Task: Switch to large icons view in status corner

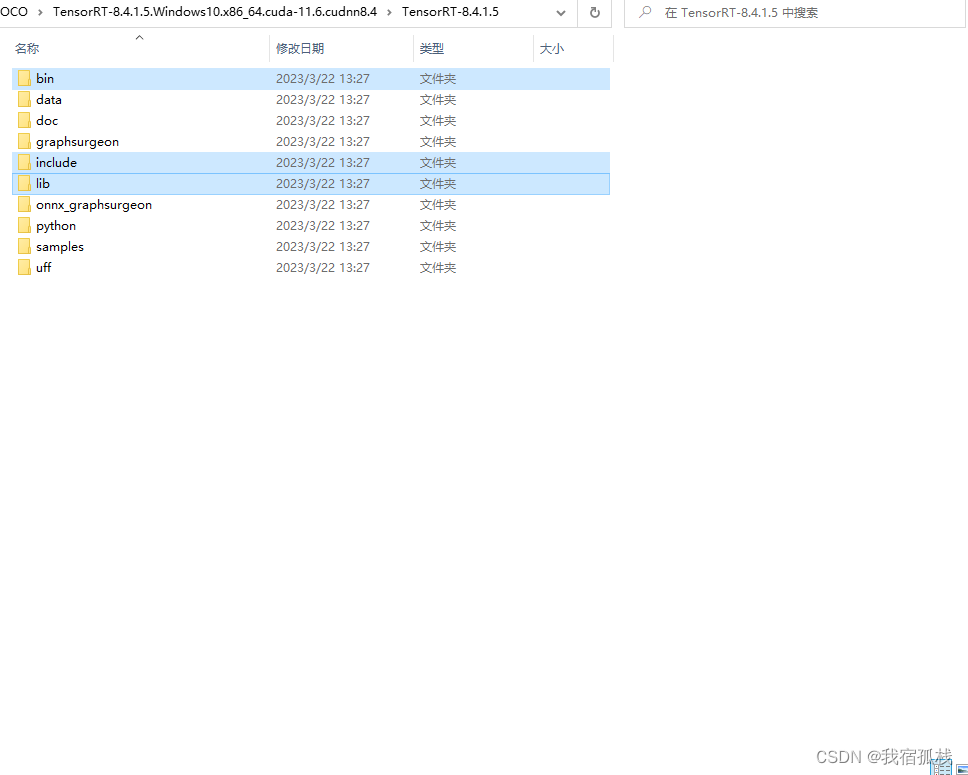Action: (961, 769)
